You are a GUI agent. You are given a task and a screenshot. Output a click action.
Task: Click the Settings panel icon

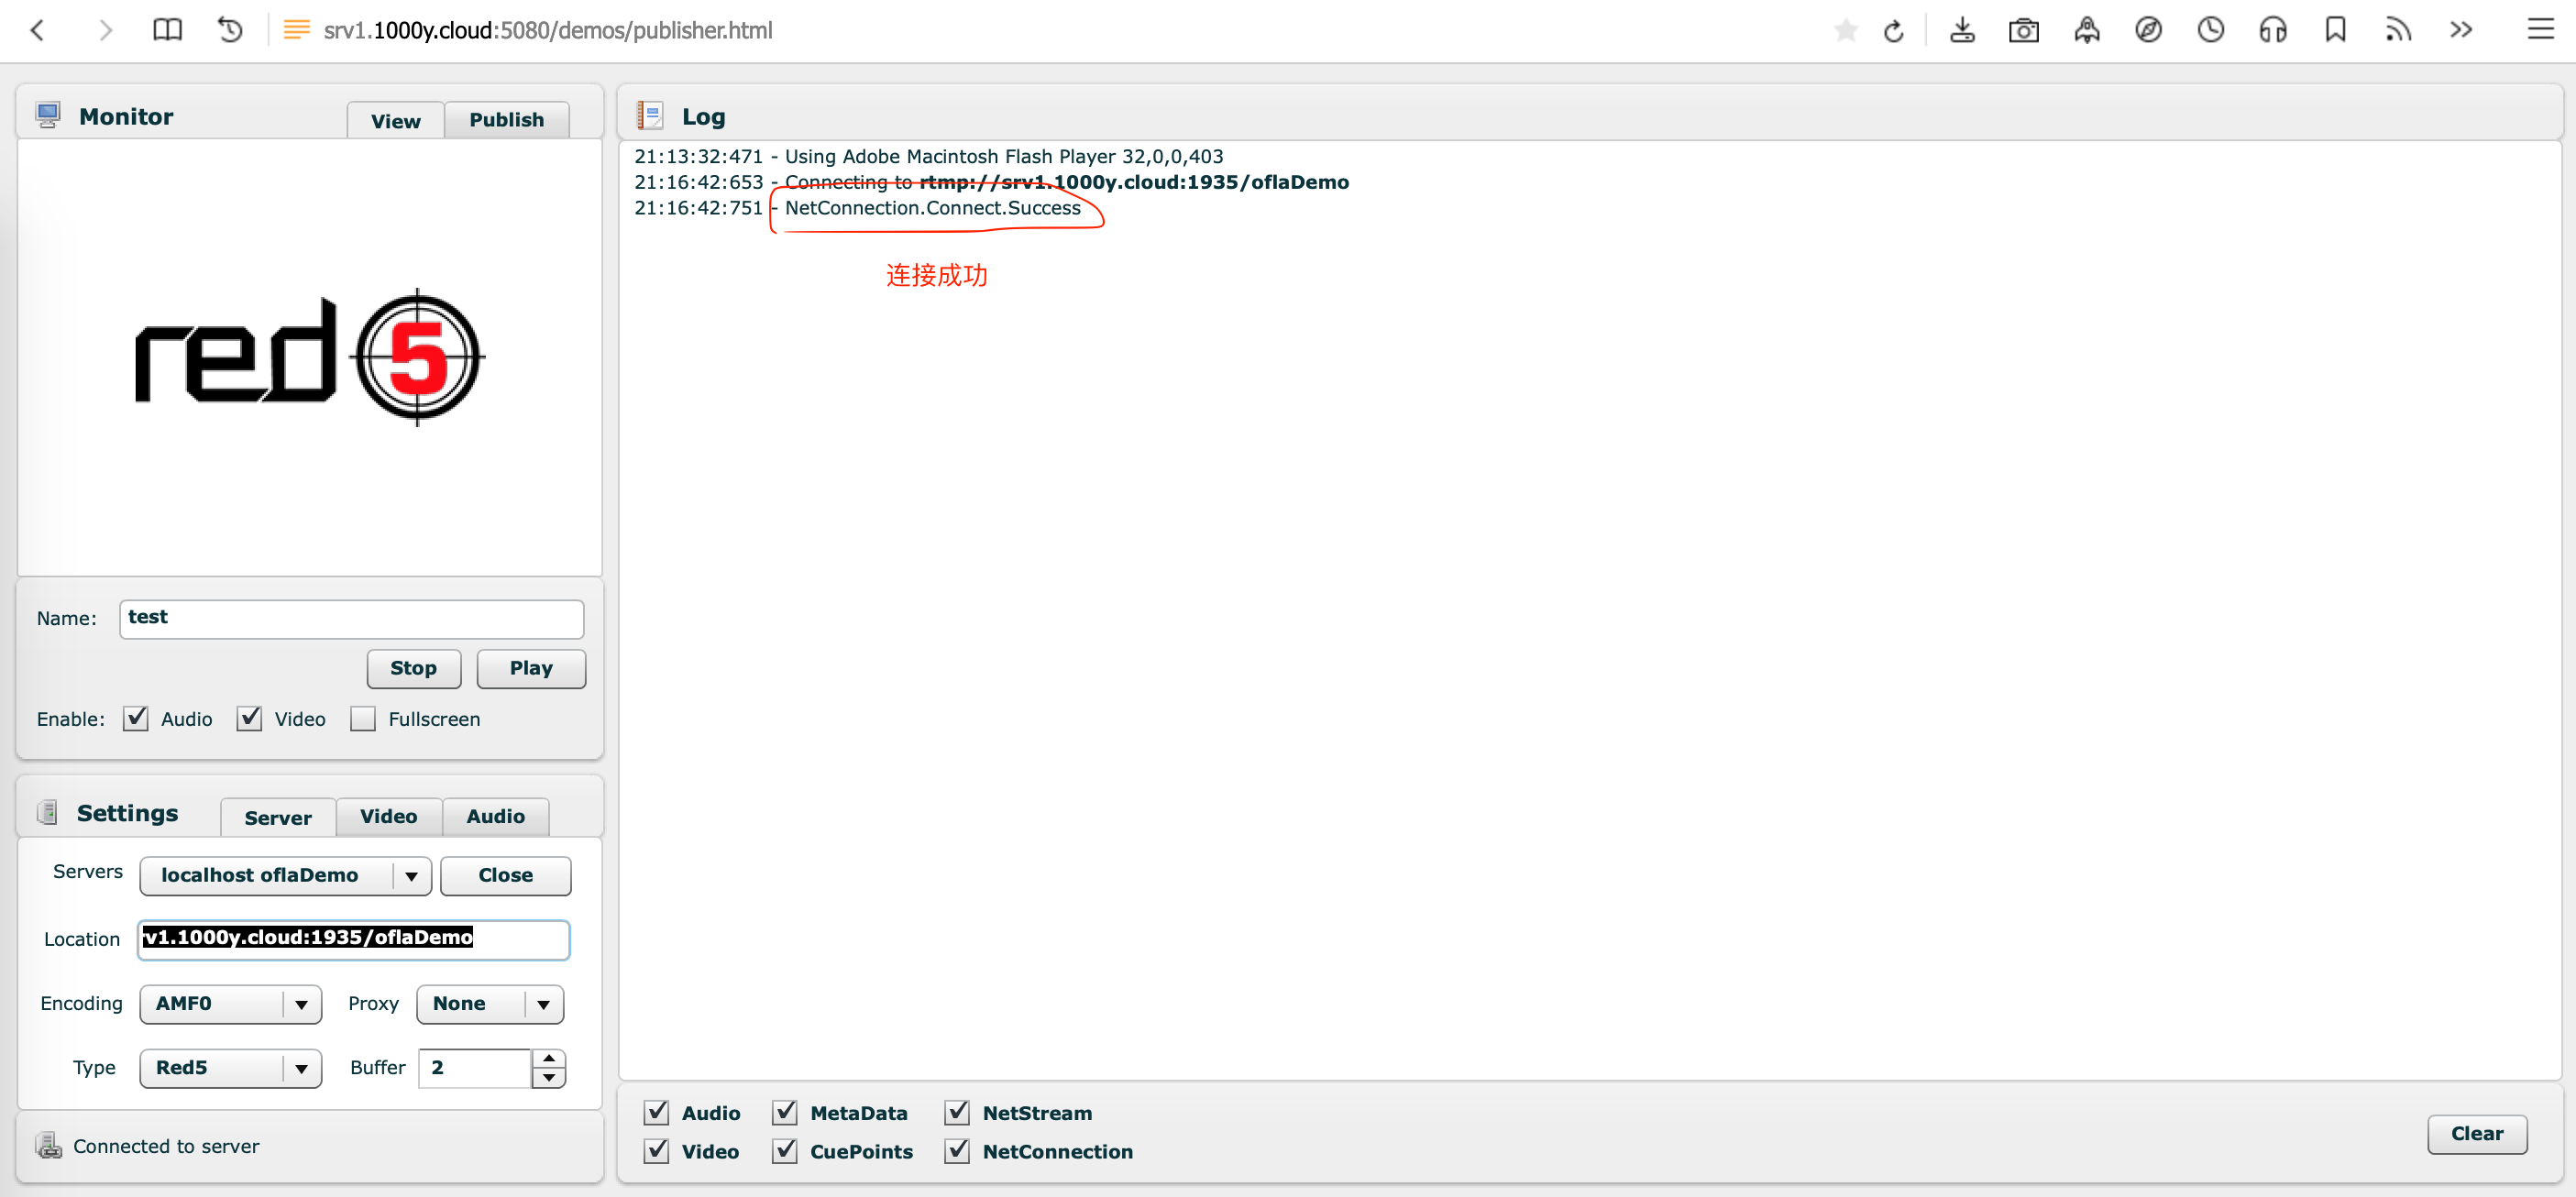(47, 812)
